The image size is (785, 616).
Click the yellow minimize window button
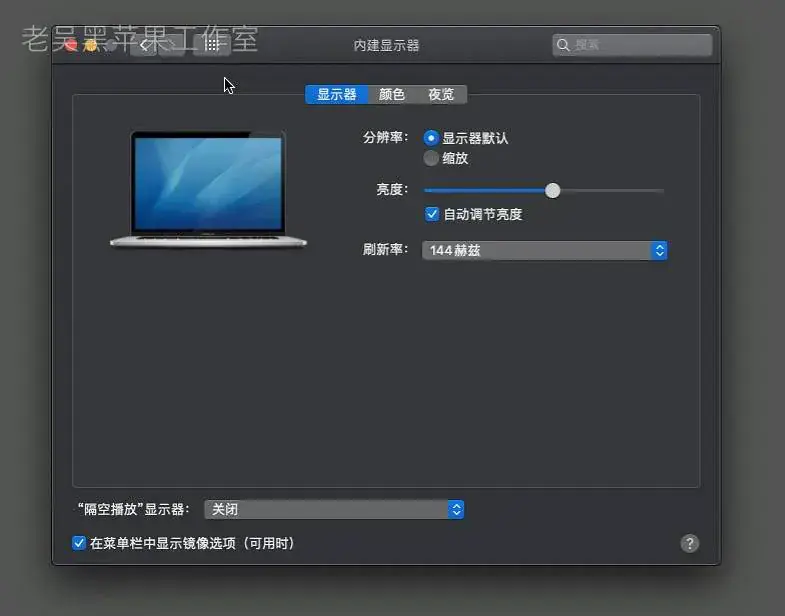coord(91,46)
